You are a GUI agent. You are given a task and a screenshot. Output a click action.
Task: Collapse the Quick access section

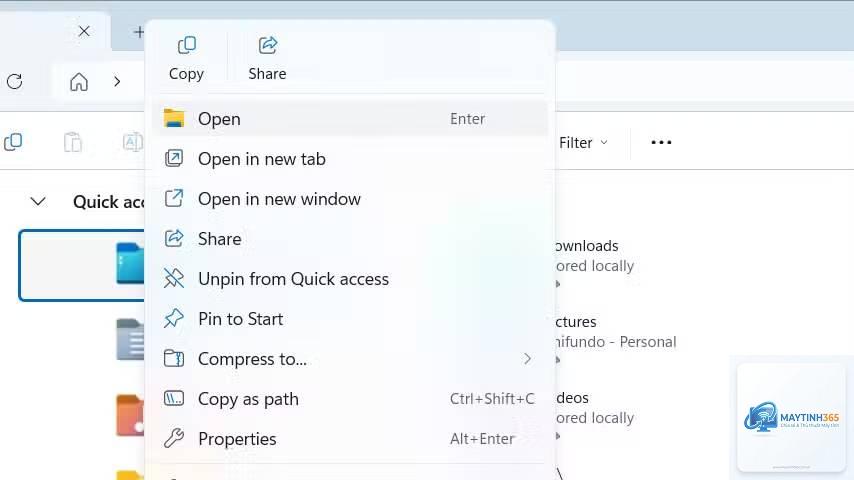[x=38, y=202]
